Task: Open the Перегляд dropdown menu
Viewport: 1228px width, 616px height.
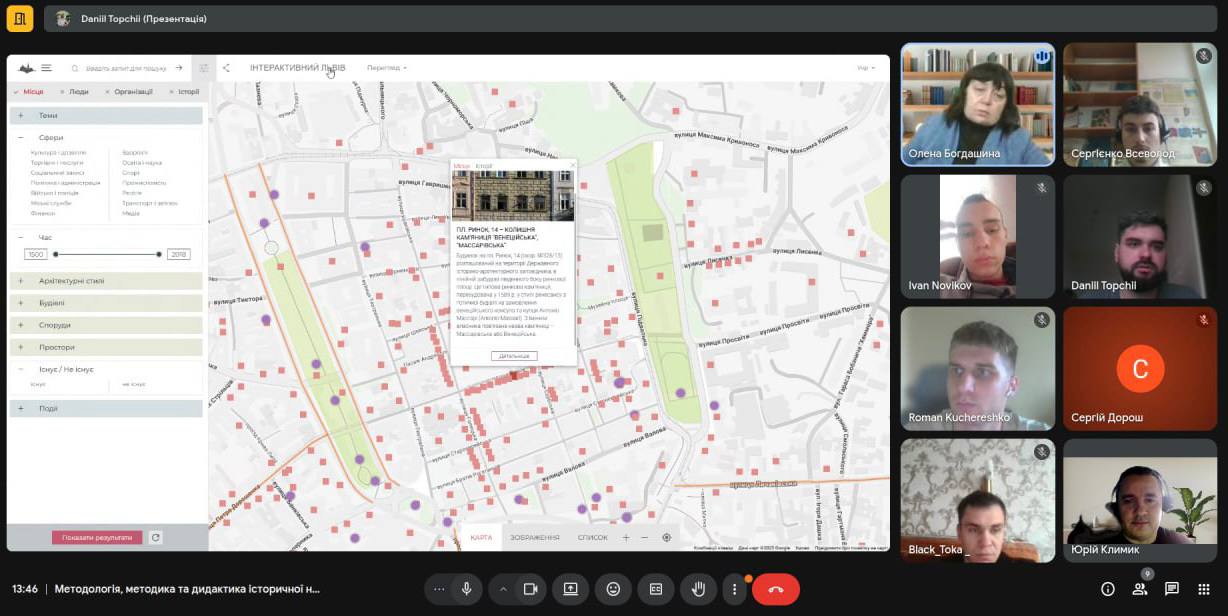Action: click(x=386, y=68)
